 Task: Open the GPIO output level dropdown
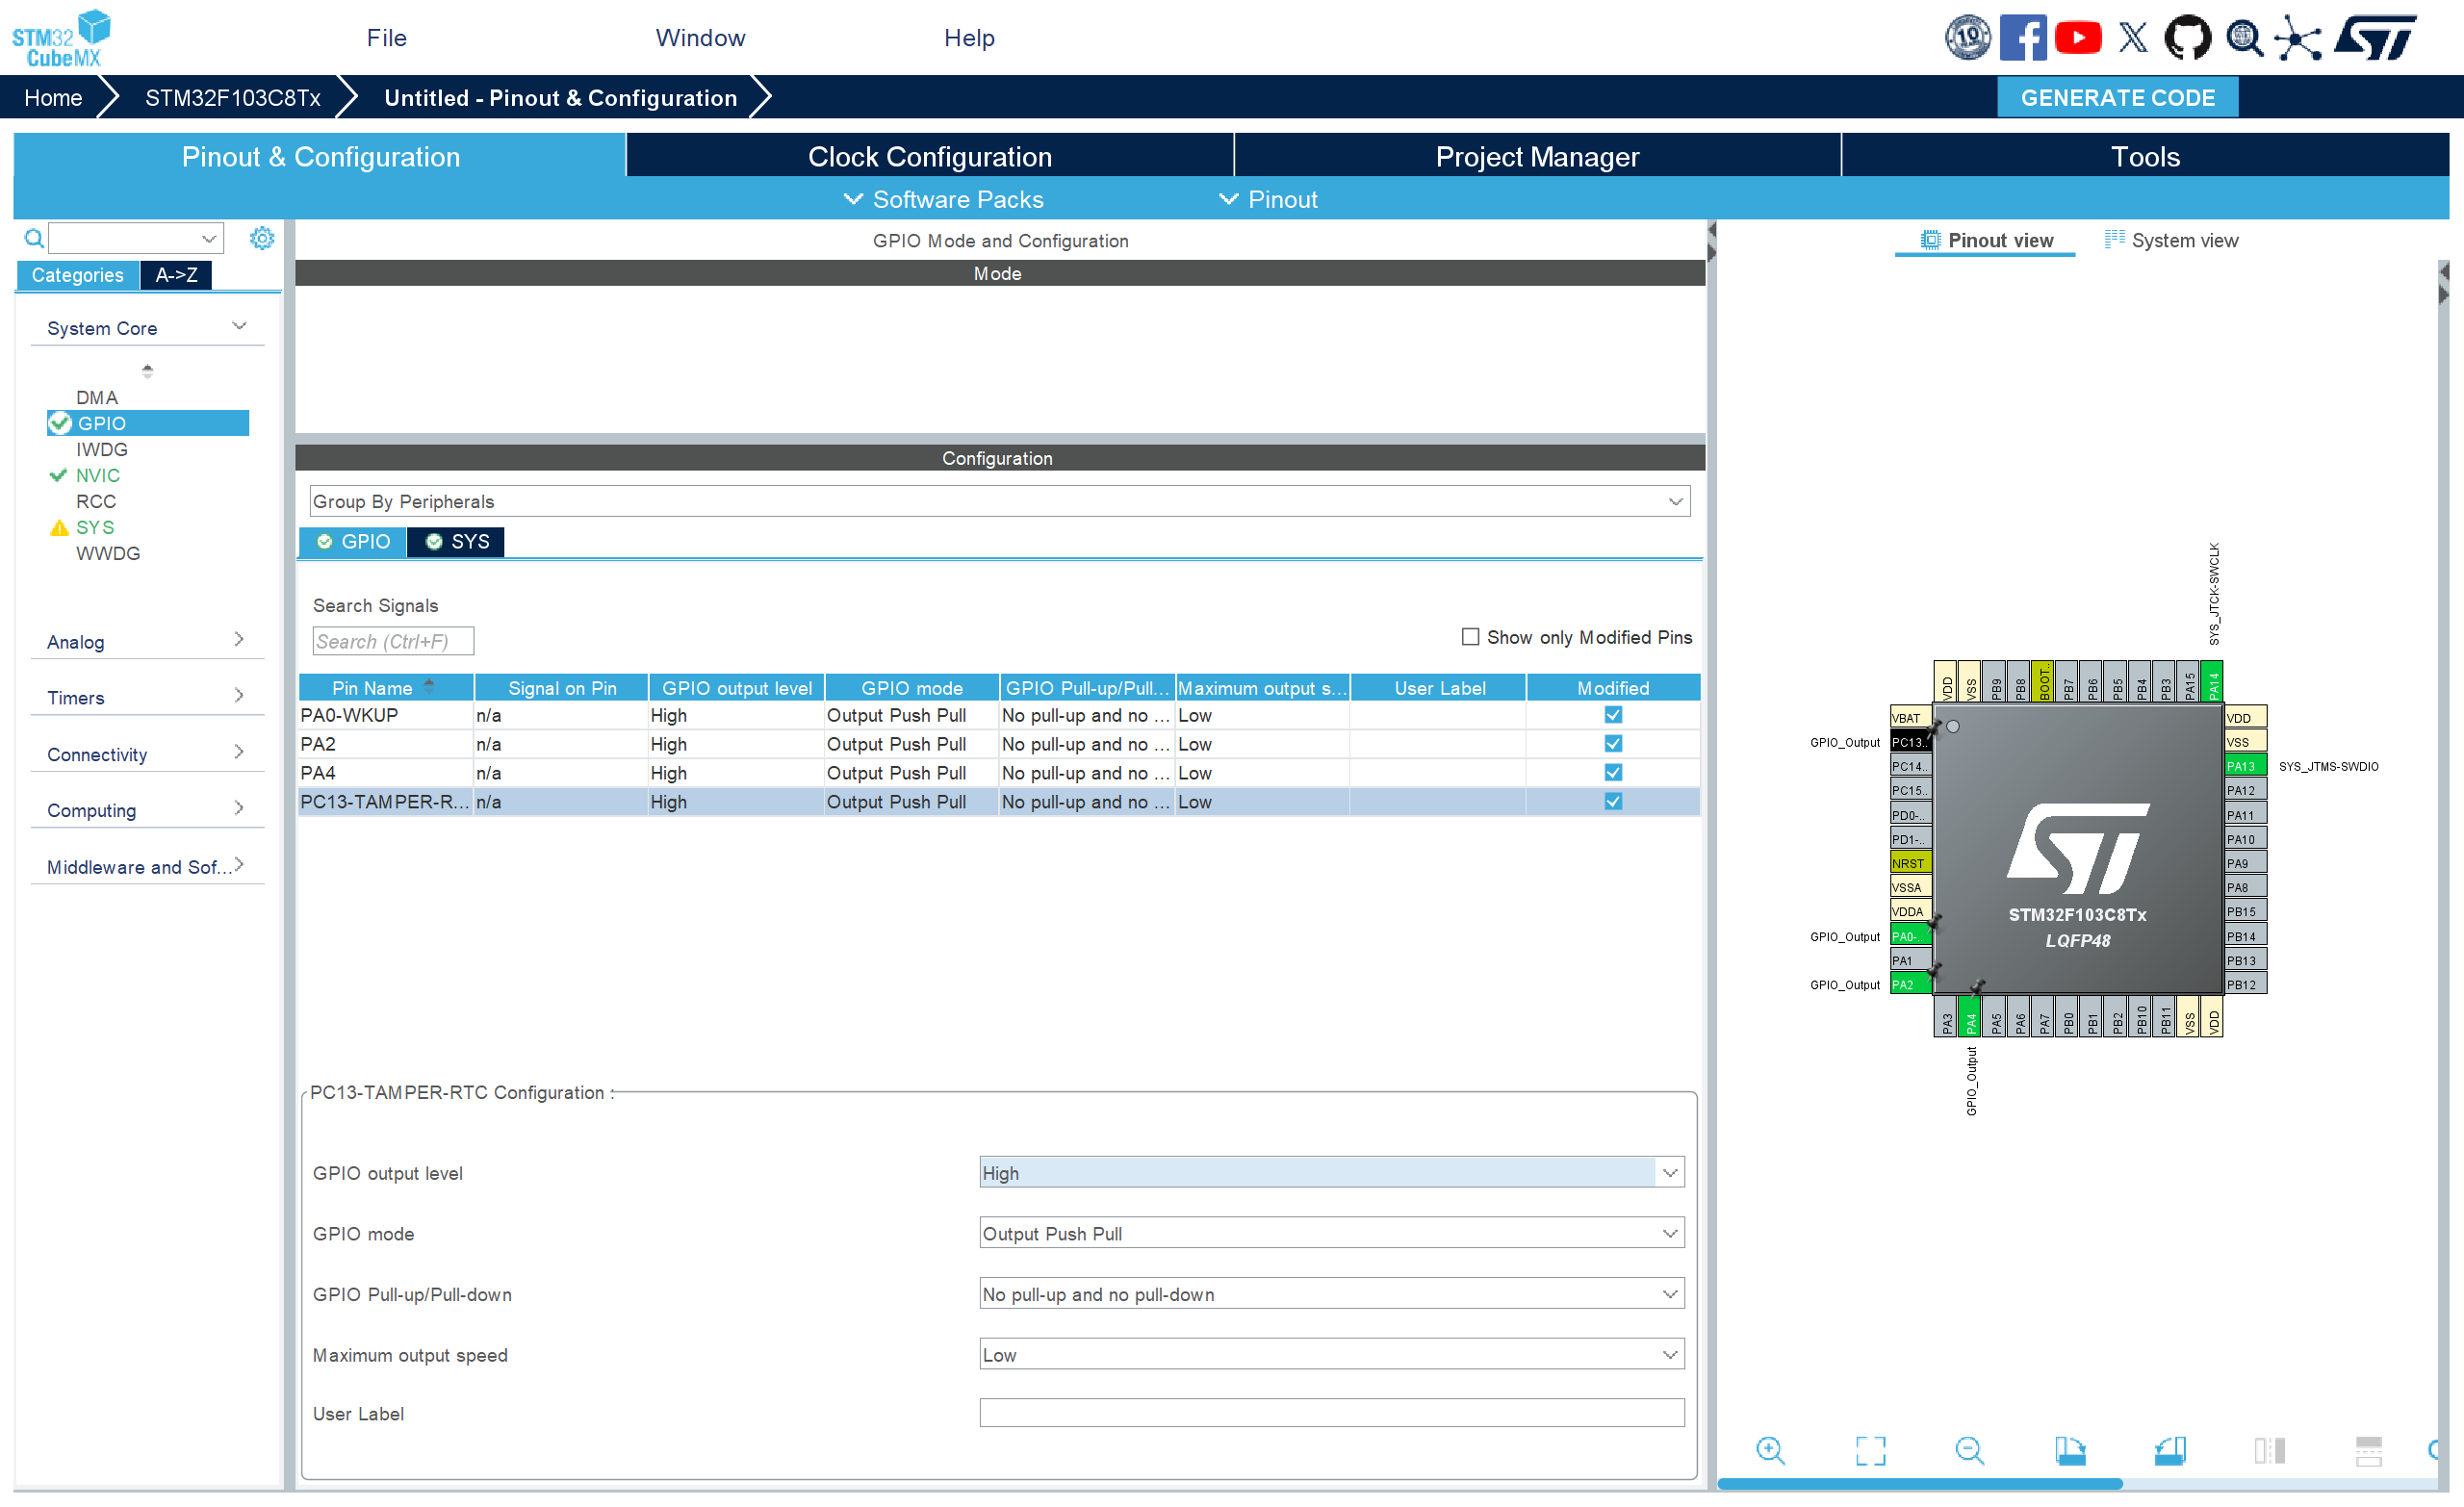[x=1331, y=1172]
